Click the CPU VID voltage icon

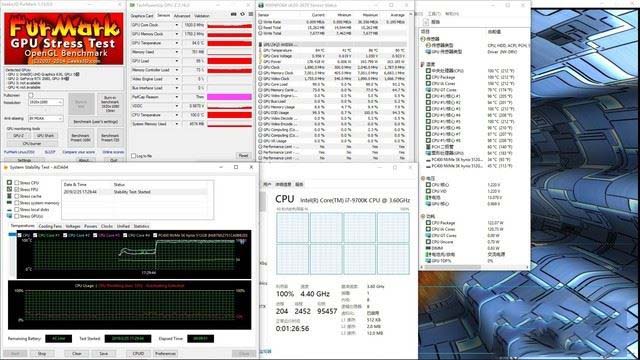click(x=428, y=191)
